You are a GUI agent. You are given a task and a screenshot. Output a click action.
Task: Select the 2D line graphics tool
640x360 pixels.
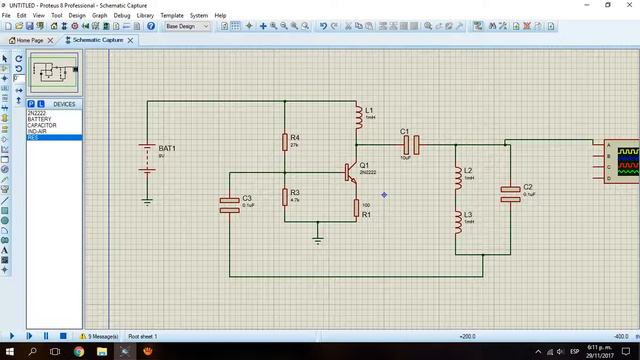5,201
